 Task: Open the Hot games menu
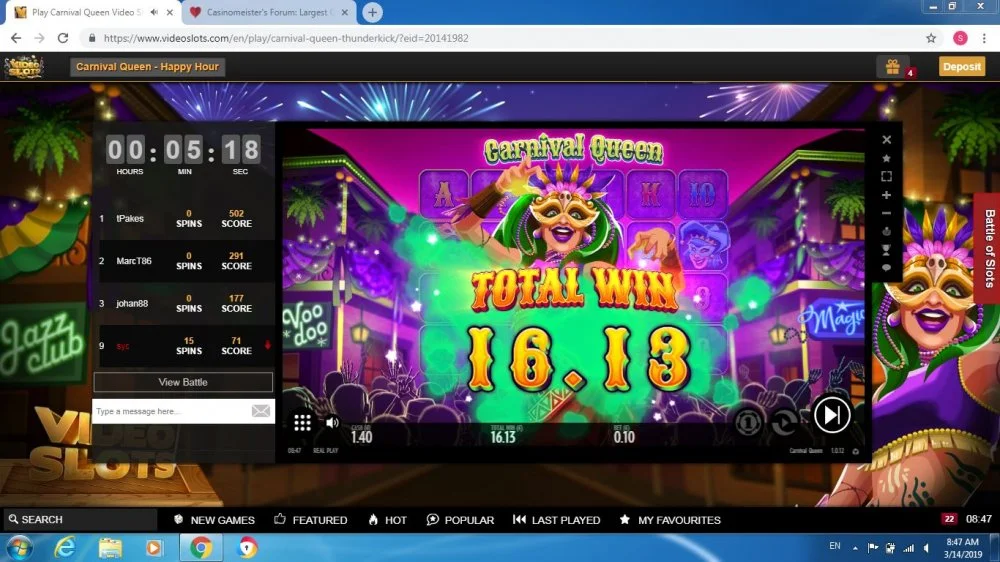click(387, 520)
